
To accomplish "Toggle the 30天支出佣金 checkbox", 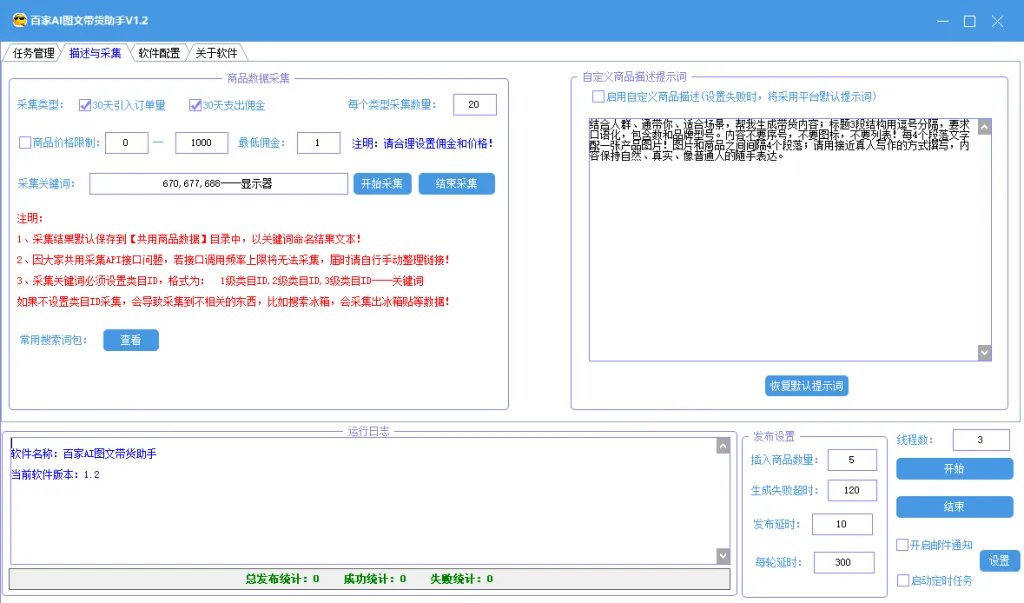I will pyautogui.click(x=195, y=105).
